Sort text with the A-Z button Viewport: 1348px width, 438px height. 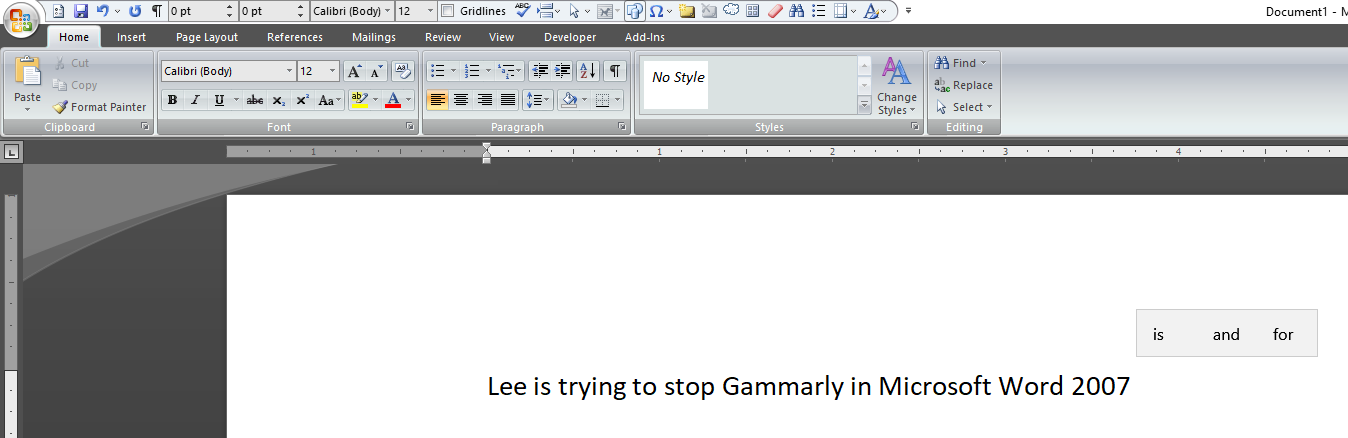(x=588, y=71)
